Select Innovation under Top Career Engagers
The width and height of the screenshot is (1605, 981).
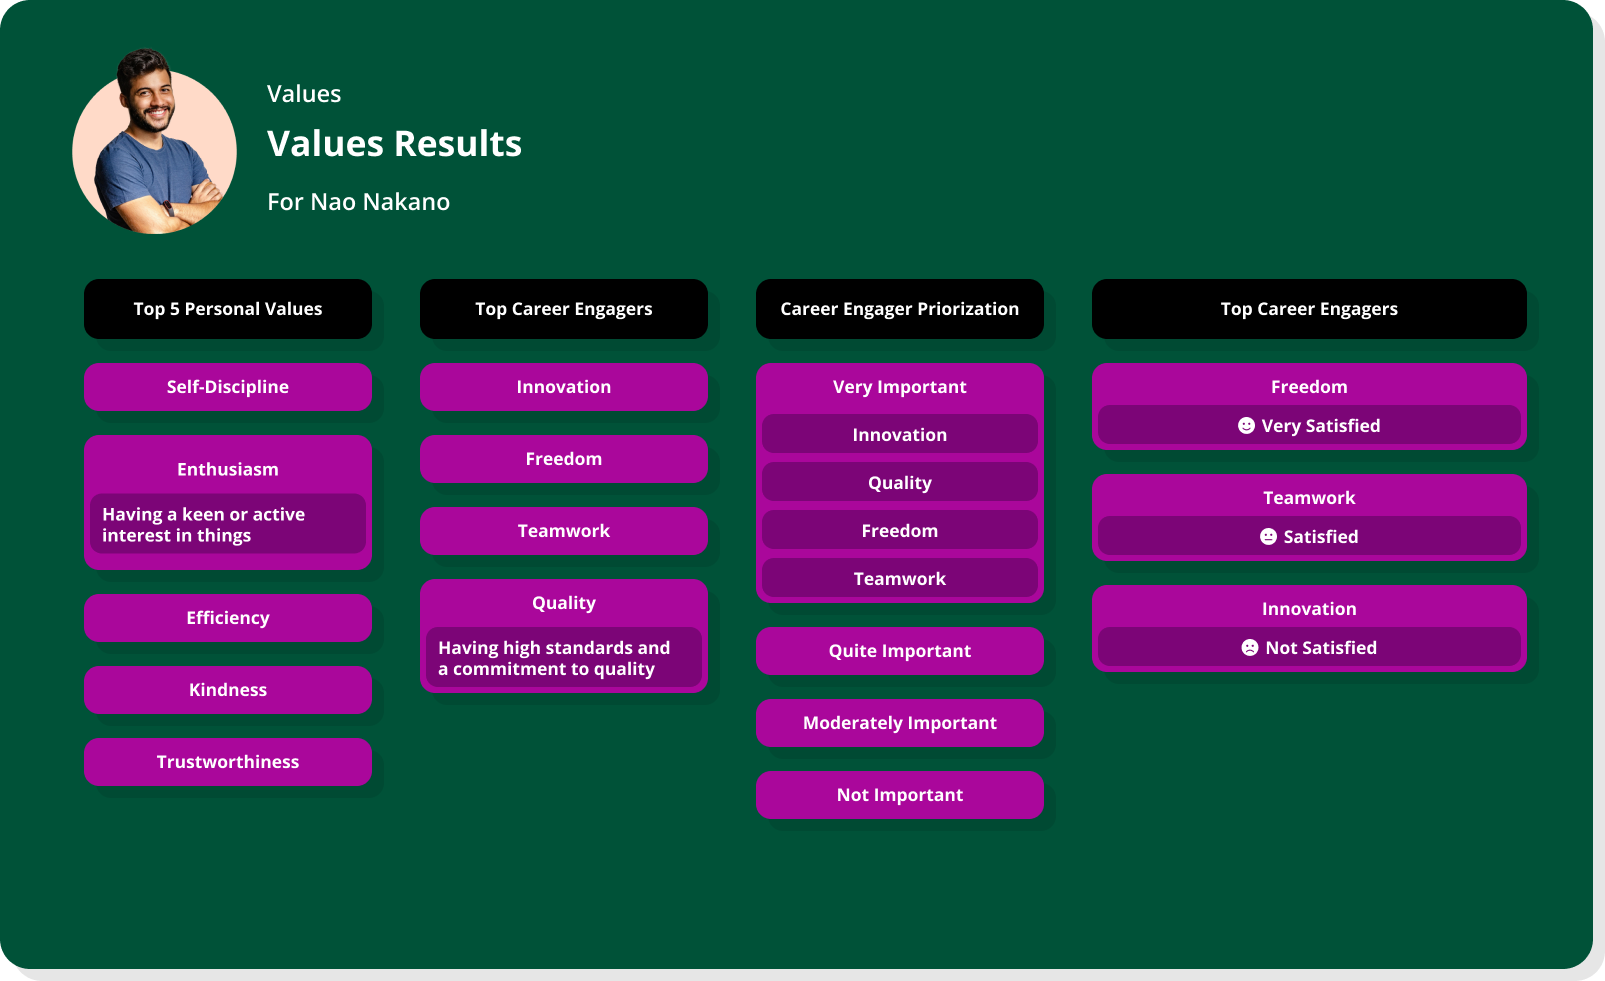coord(563,387)
